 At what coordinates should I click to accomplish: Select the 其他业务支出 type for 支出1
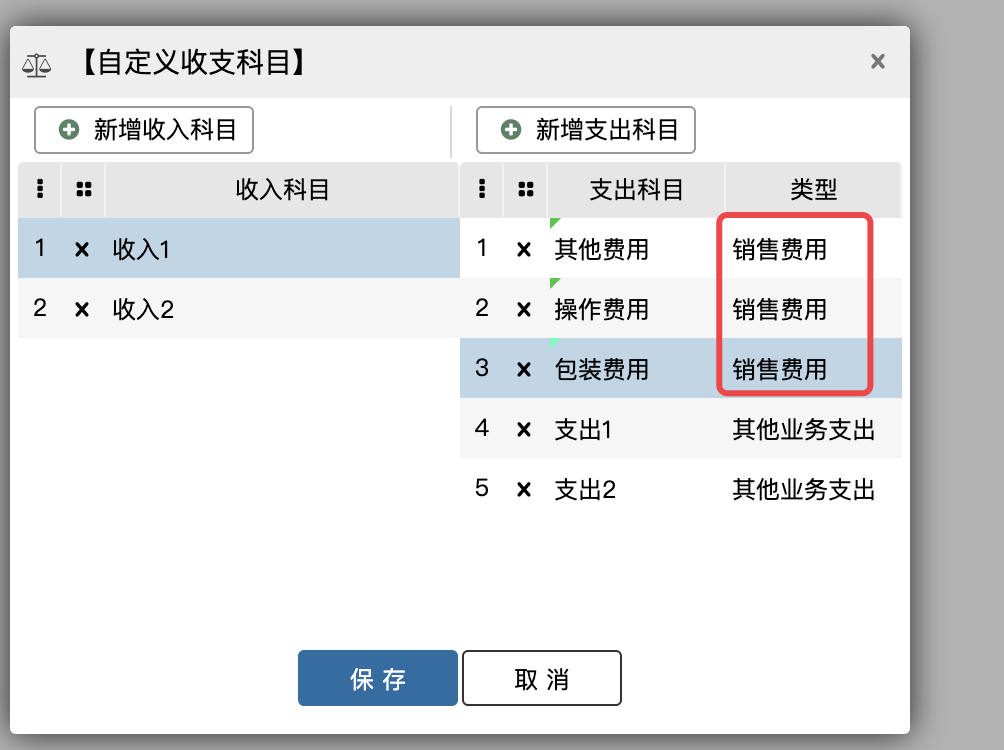803,430
